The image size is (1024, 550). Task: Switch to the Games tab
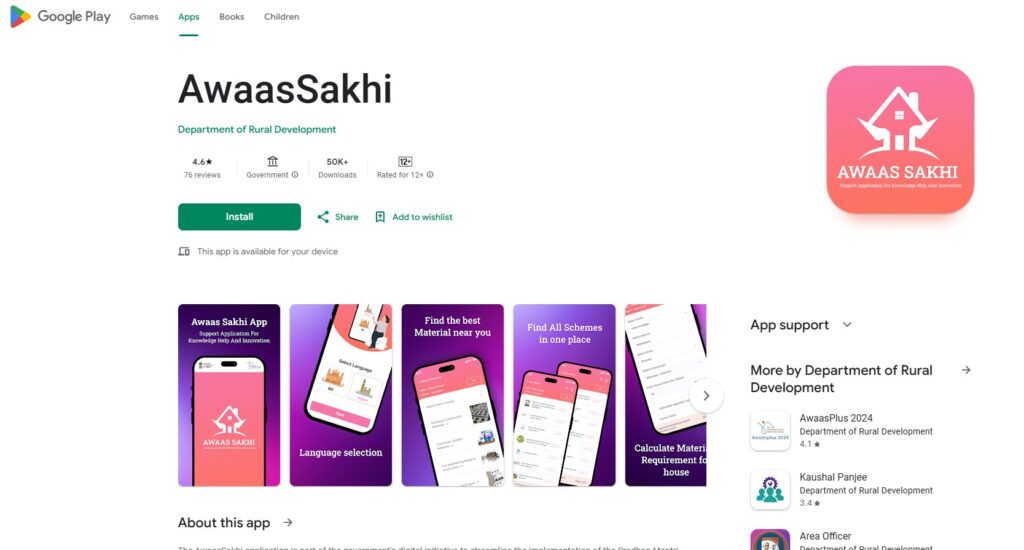pyautogui.click(x=144, y=17)
